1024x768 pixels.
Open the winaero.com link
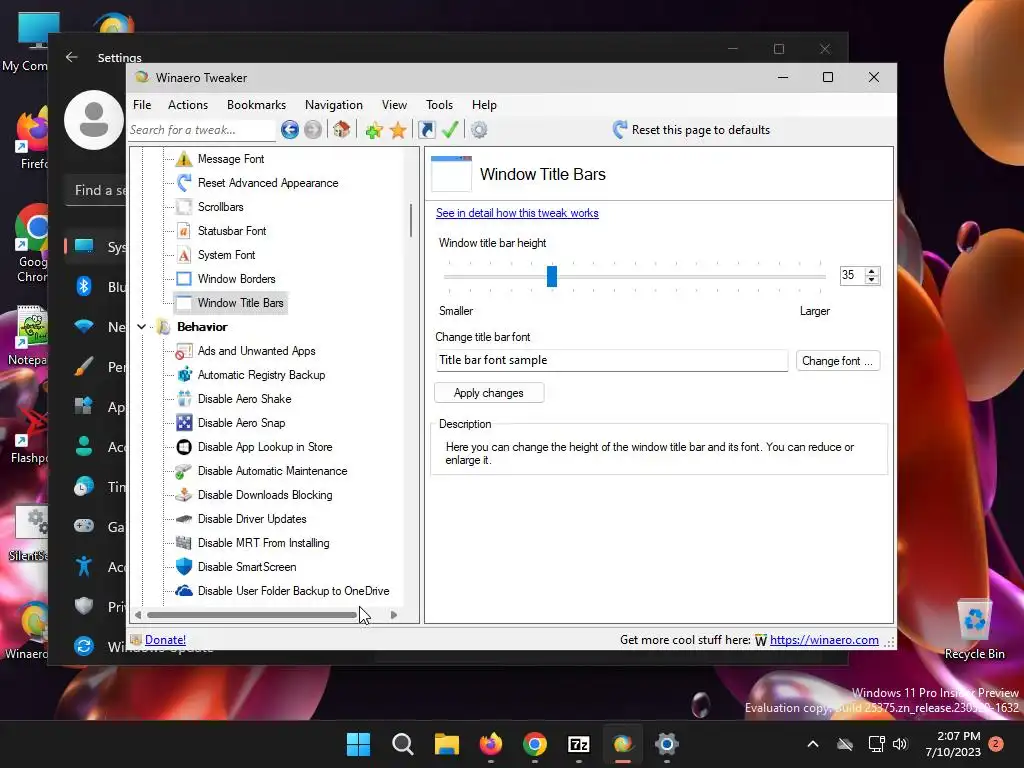[824, 640]
